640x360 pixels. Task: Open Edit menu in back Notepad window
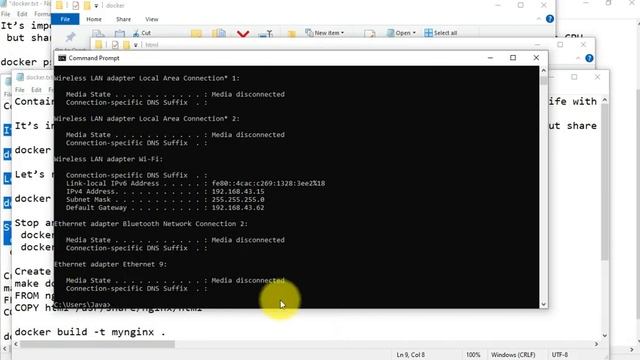click(22, 14)
